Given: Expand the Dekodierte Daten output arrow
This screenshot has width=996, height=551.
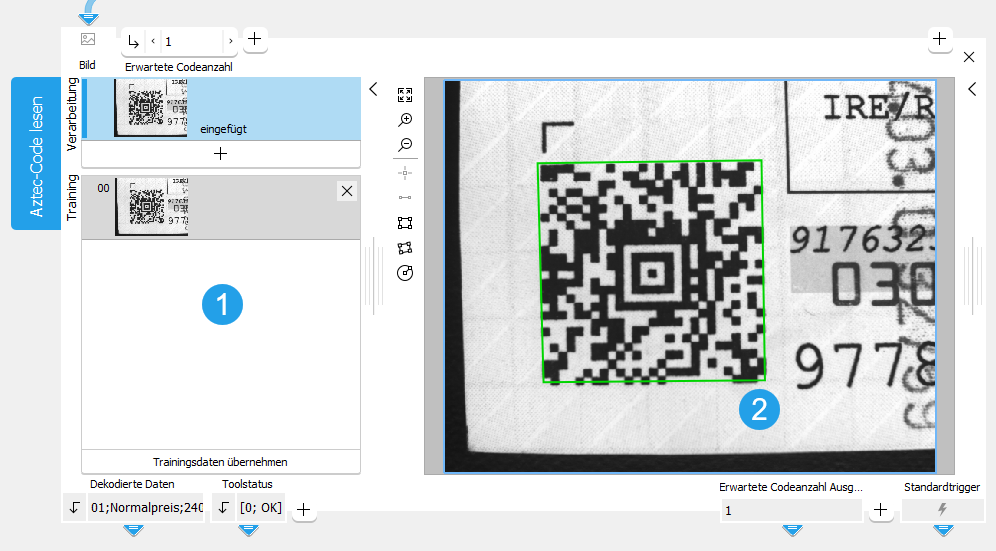Looking at the screenshot, I should tap(74, 508).
